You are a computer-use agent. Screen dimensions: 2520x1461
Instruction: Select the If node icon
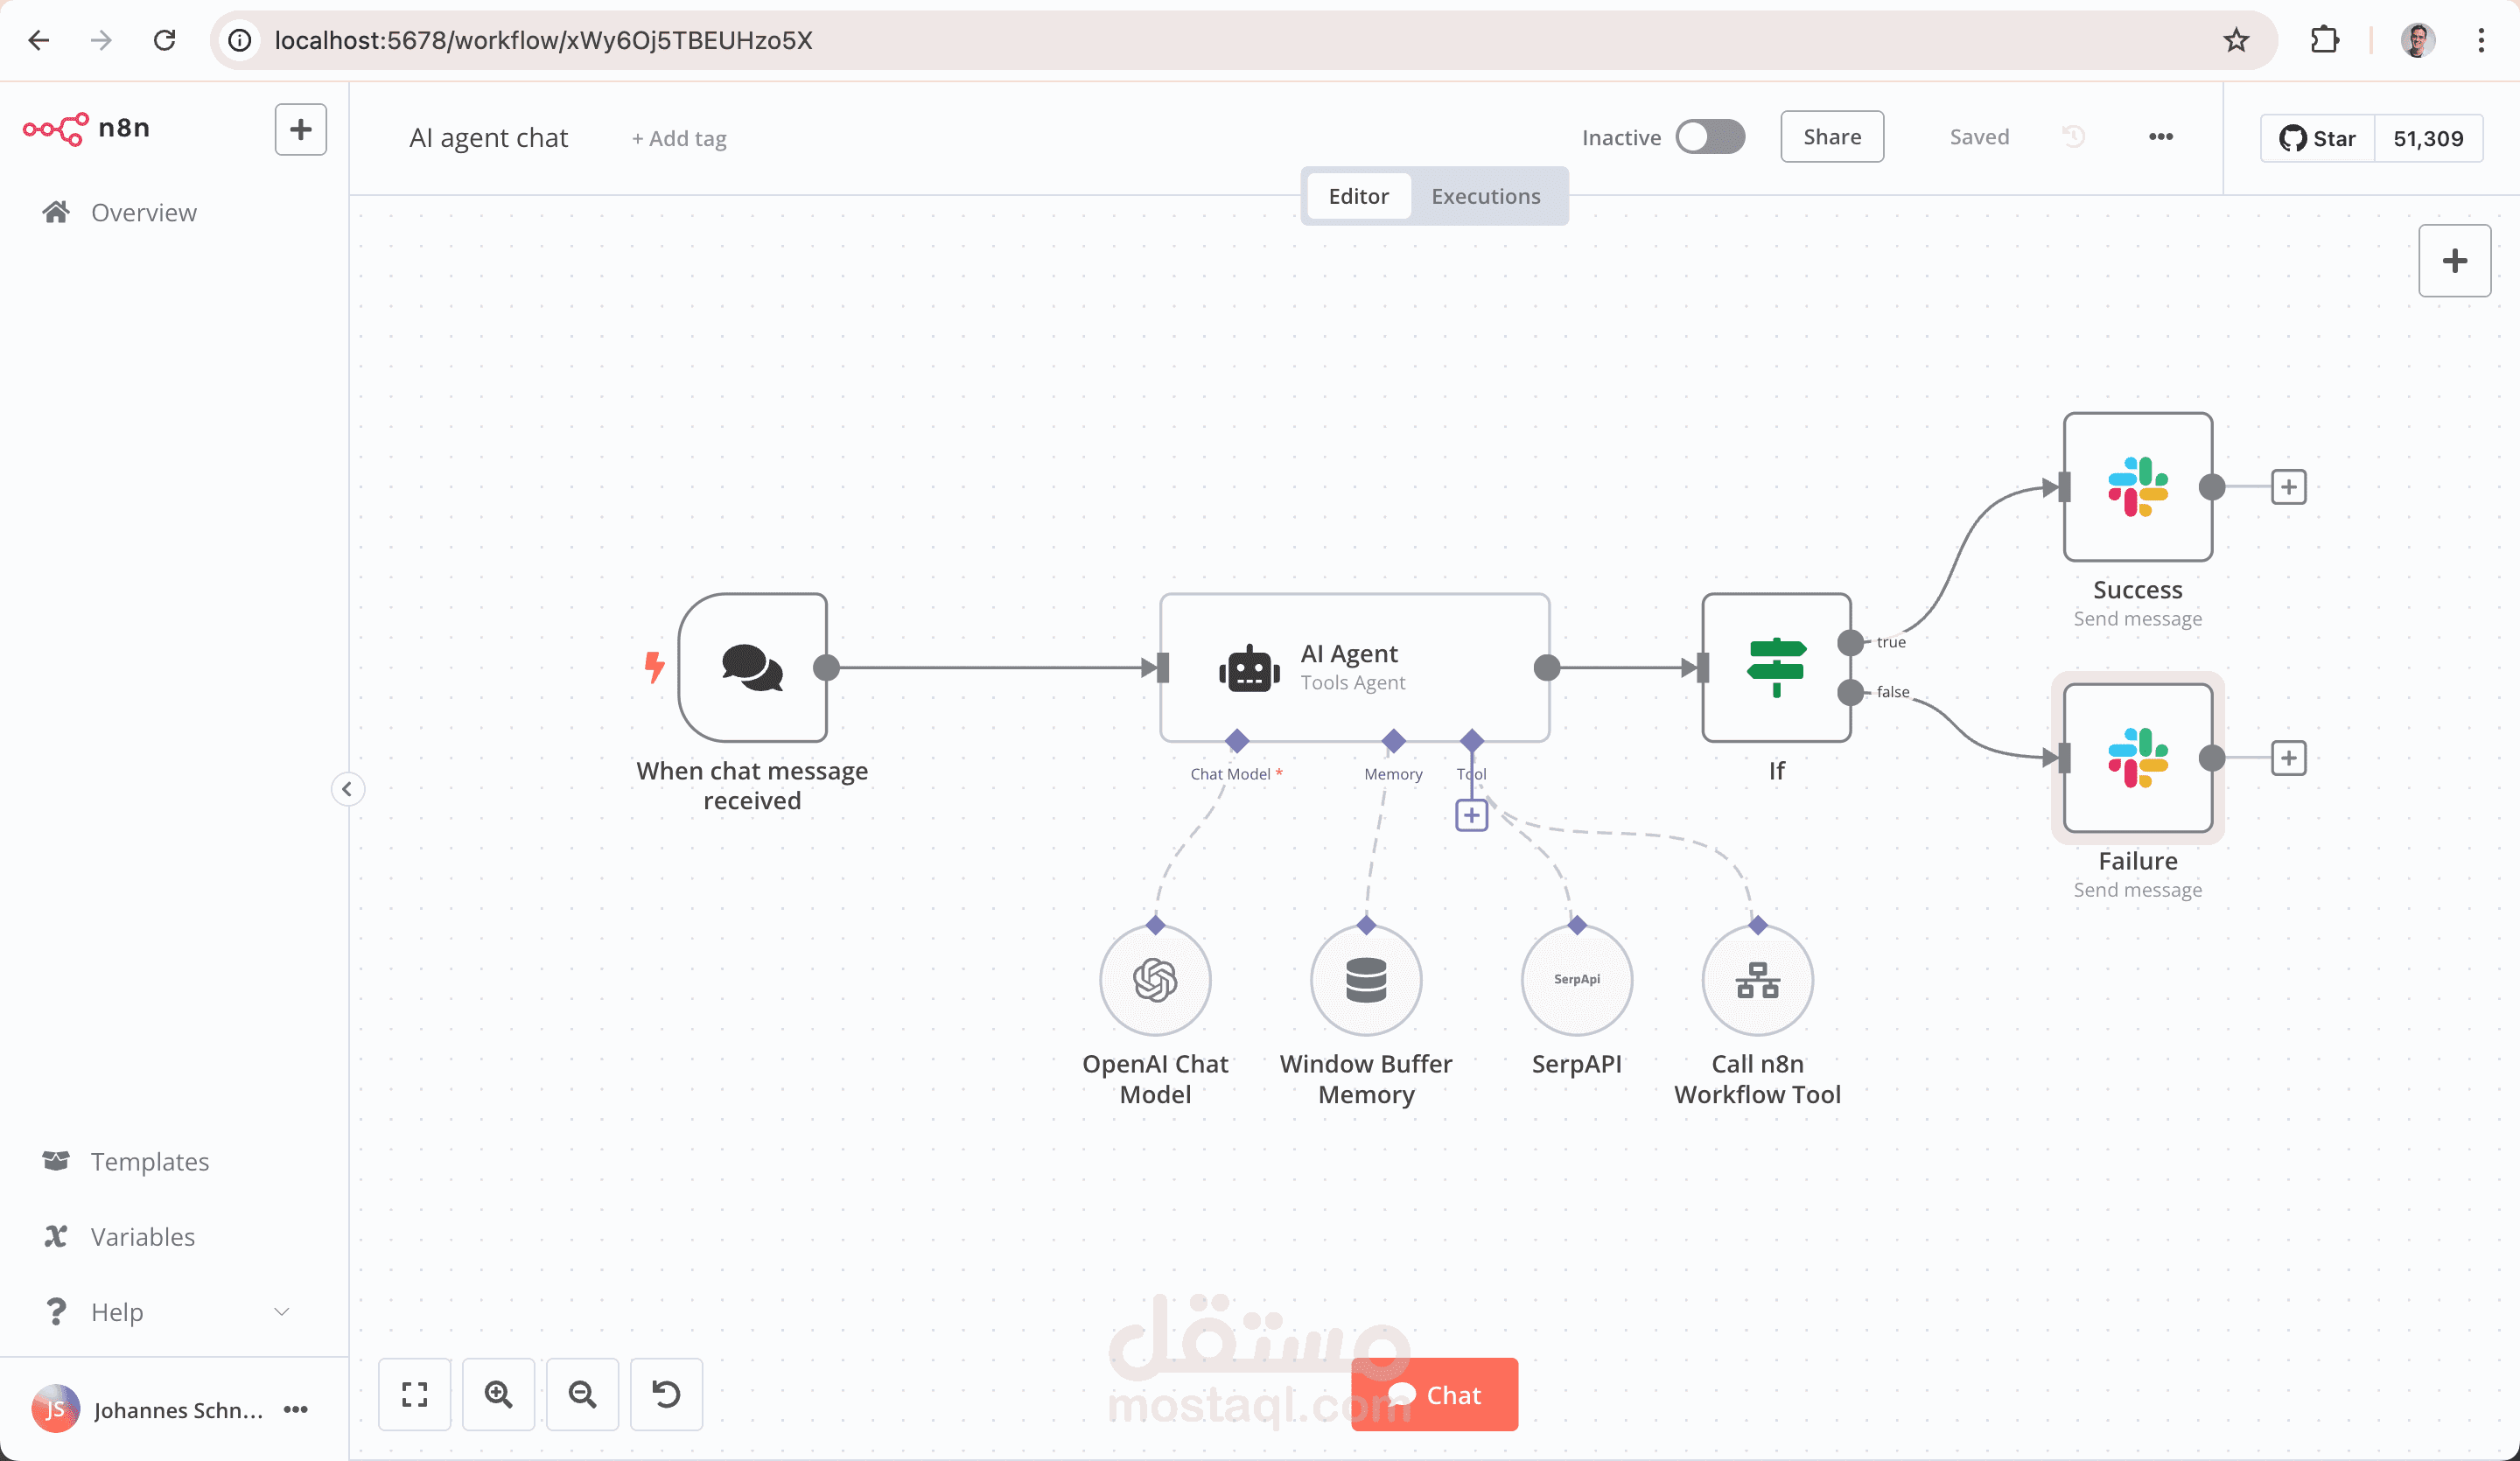click(1776, 667)
